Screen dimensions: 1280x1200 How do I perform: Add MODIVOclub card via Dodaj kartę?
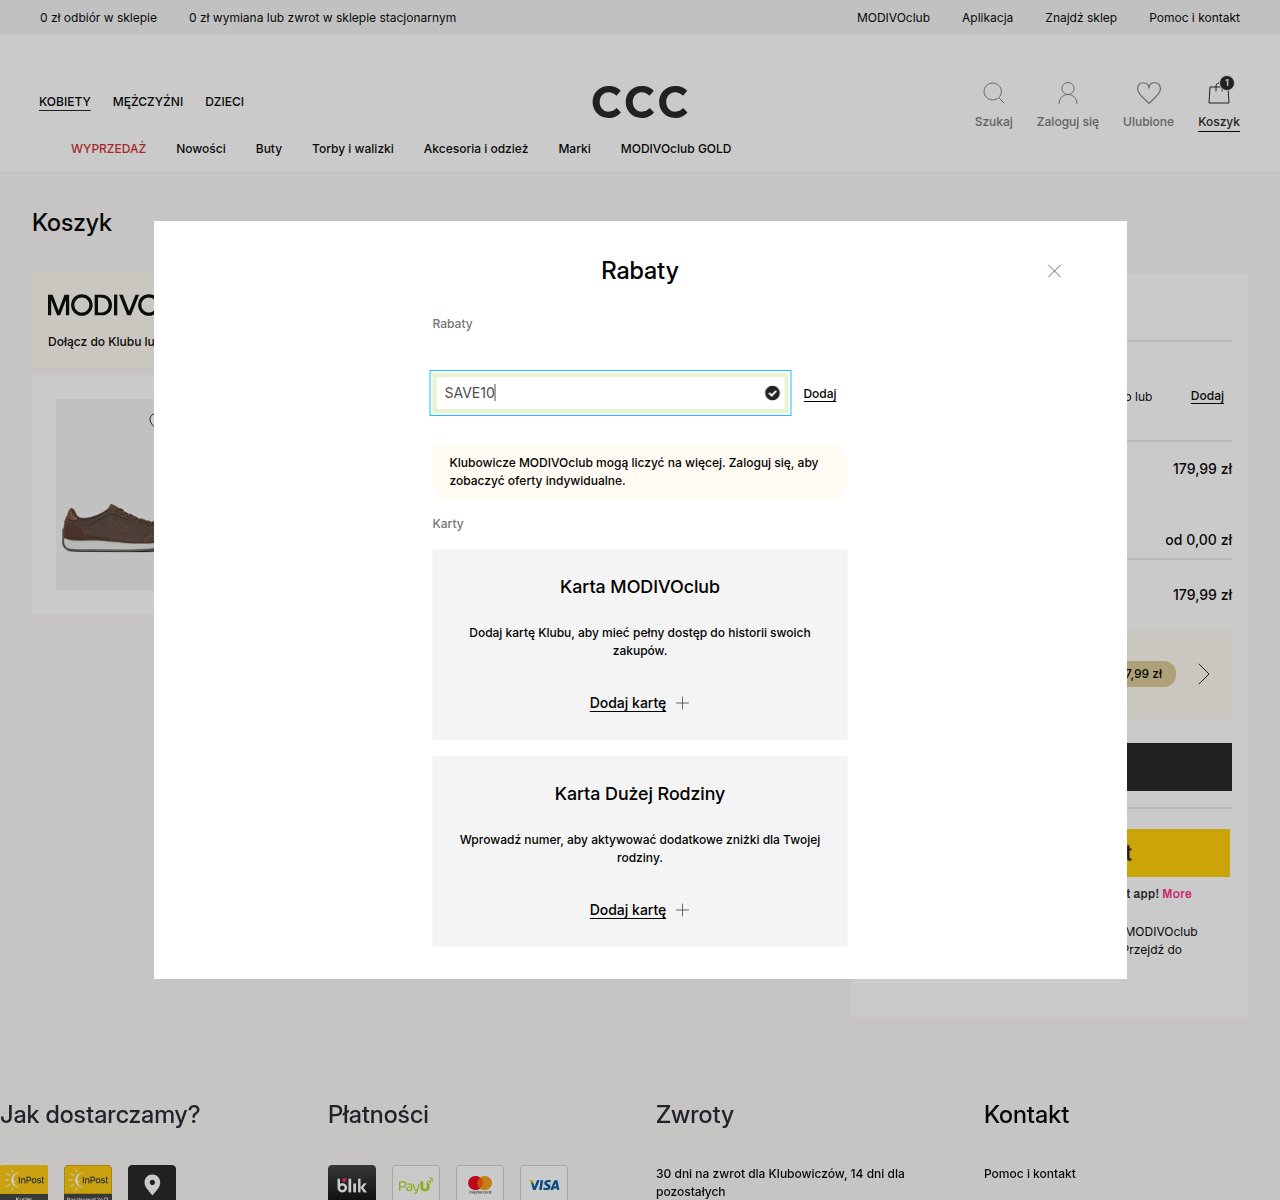tap(628, 703)
